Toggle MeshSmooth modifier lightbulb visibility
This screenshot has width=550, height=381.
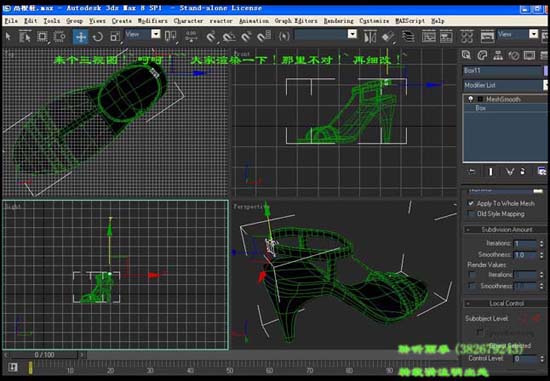coord(470,99)
